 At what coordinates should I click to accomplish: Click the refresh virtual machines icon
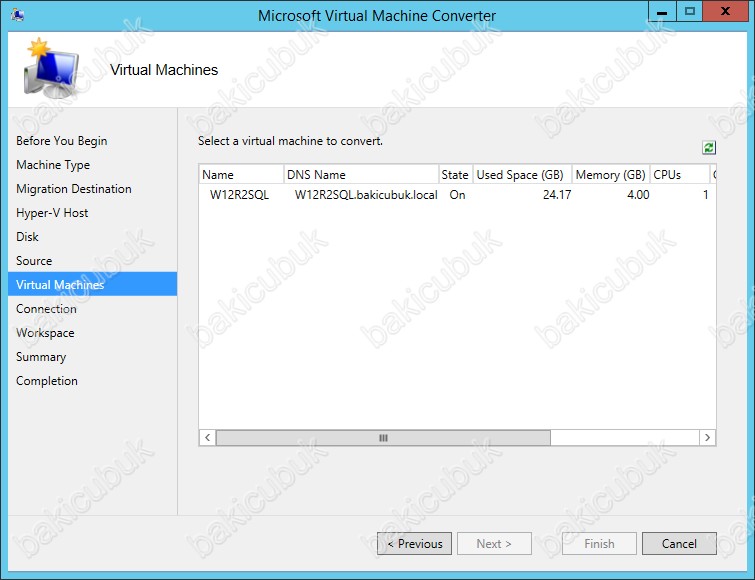pyautogui.click(x=709, y=148)
